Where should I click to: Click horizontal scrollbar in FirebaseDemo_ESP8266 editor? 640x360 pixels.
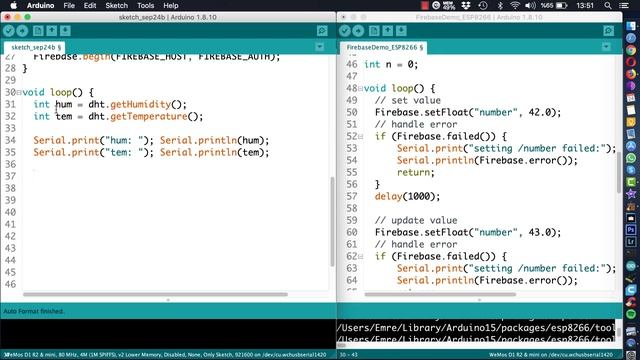coord(440,294)
